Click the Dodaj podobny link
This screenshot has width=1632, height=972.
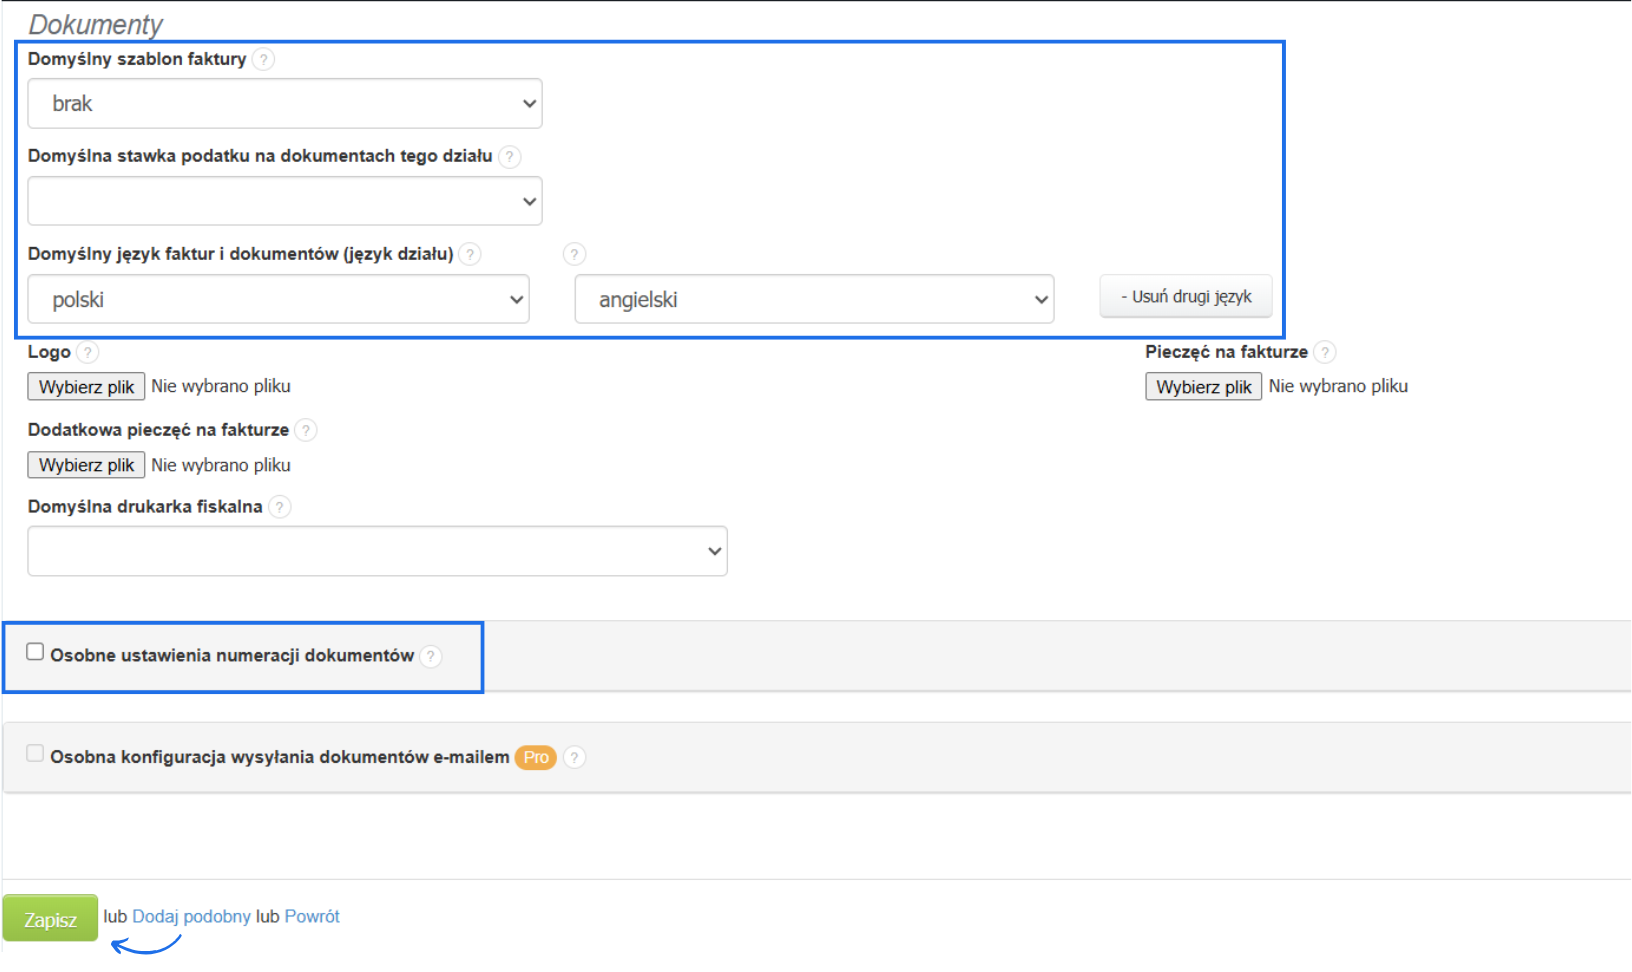(x=191, y=916)
